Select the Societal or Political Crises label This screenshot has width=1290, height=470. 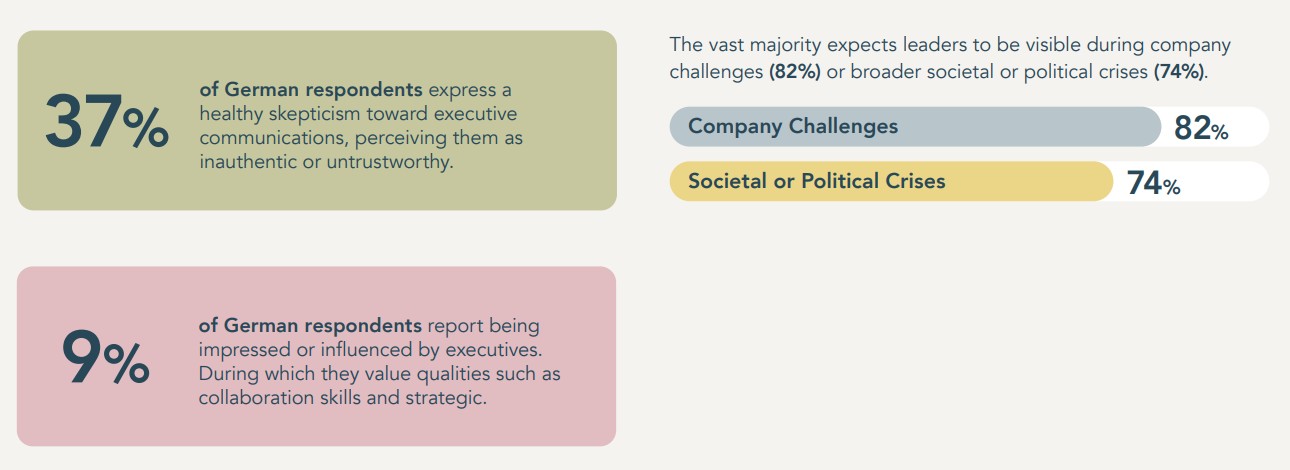point(816,181)
